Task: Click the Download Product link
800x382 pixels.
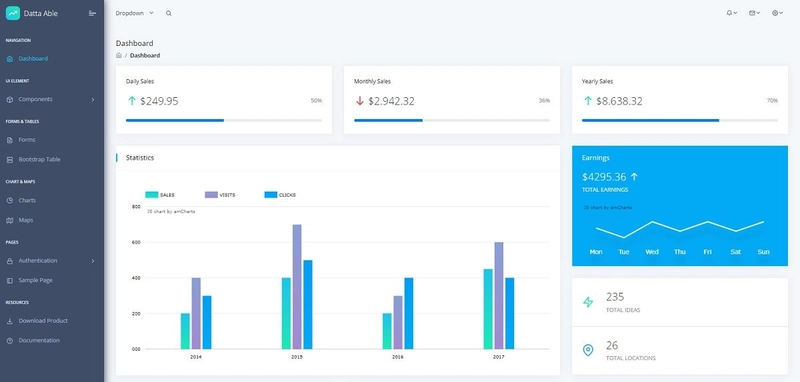Action: pyautogui.click(x=43, y=321)
